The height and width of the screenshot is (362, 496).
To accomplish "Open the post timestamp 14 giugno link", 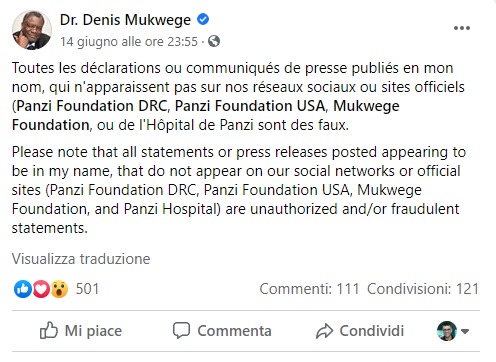I will (129, 41).
